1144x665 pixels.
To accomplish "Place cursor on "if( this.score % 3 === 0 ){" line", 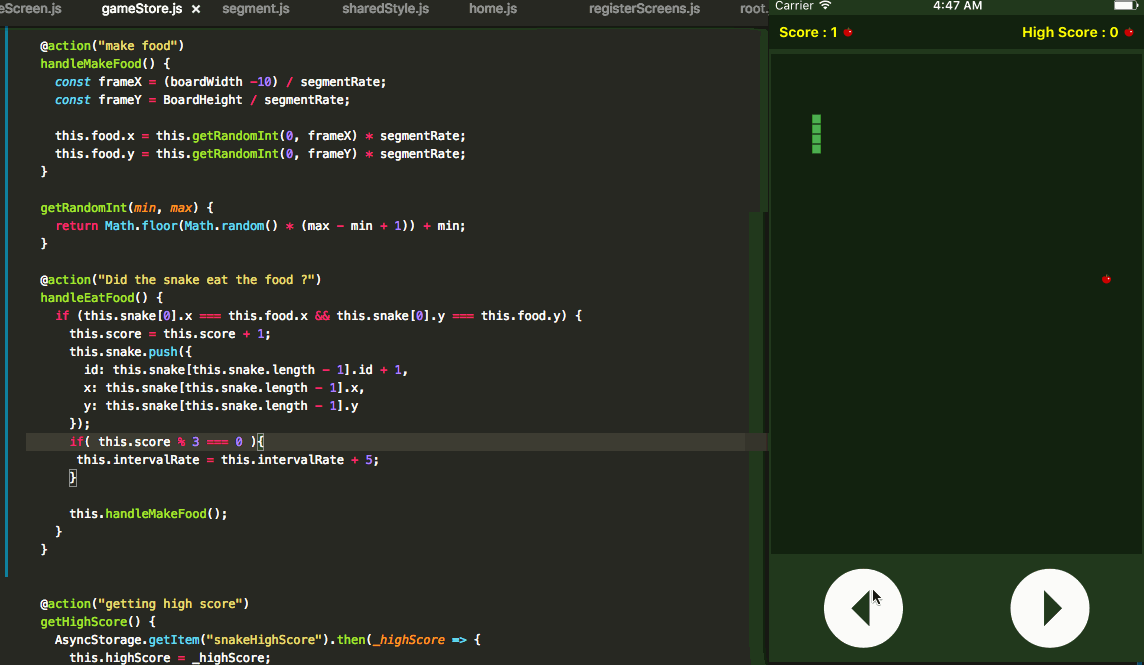I will click(167, 442).
